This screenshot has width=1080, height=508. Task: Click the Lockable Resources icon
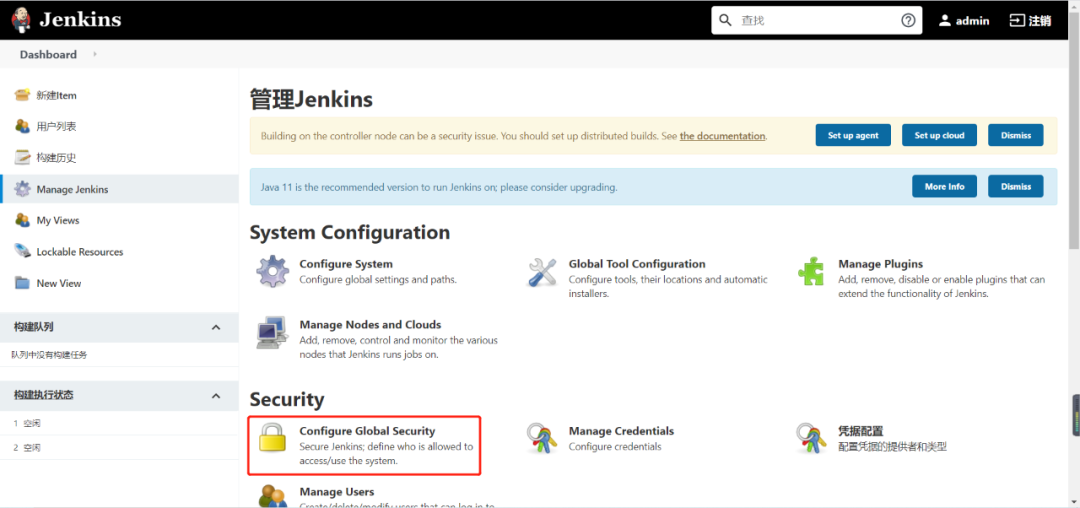pos(23,251)
